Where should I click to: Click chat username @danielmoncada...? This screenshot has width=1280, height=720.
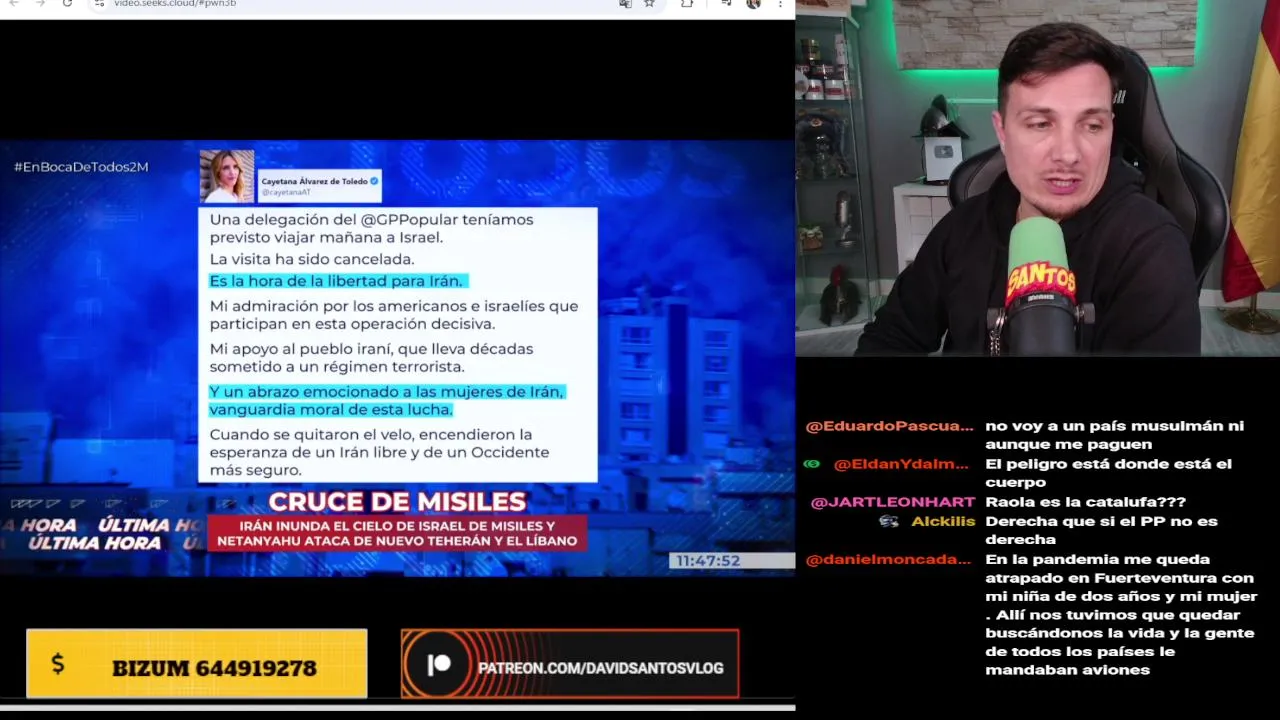(888, 560)
